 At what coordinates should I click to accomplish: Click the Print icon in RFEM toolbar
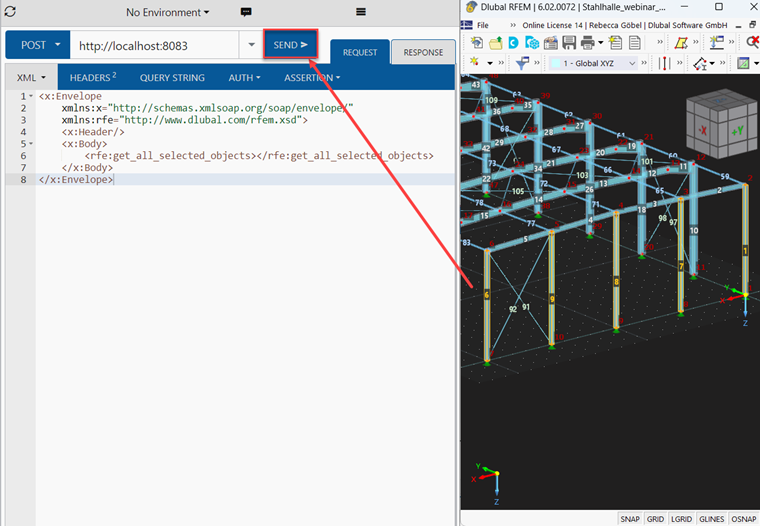587,43
